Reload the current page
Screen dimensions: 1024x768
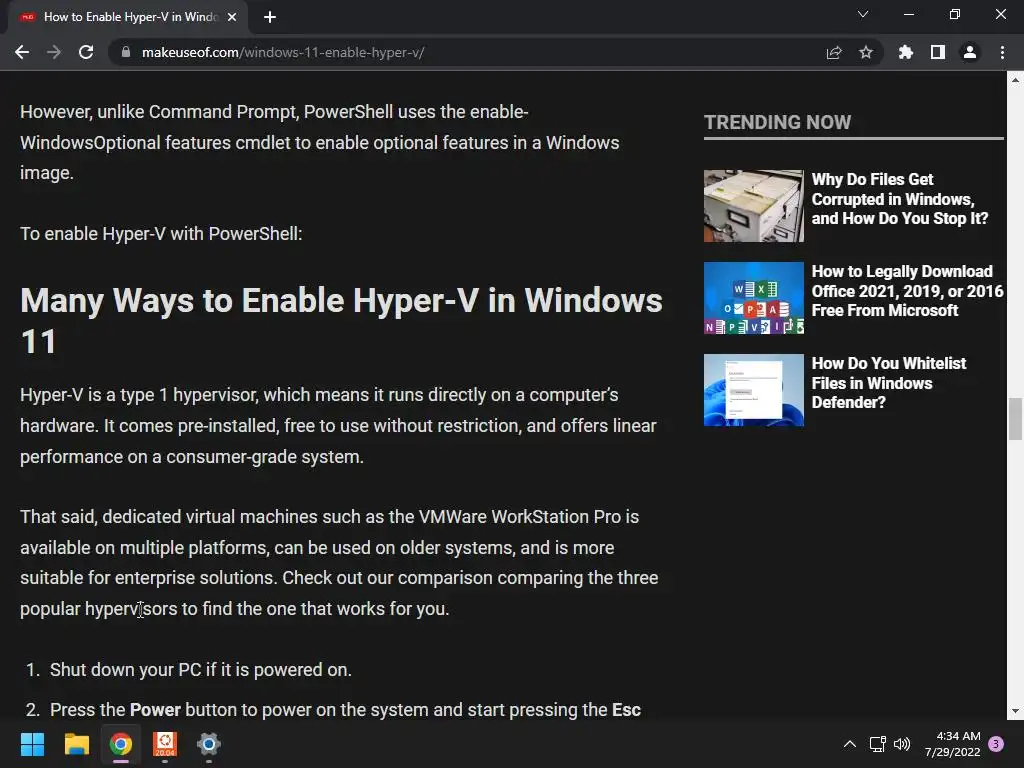coord(86,52)
